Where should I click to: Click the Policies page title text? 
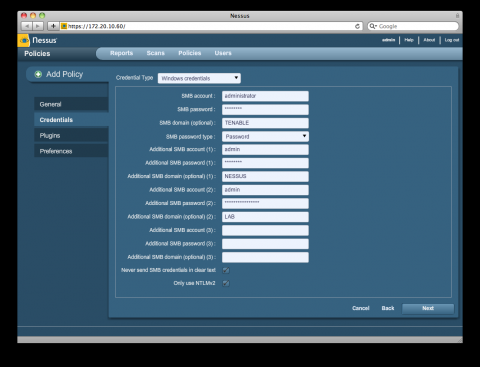click(x=37, y=54)
